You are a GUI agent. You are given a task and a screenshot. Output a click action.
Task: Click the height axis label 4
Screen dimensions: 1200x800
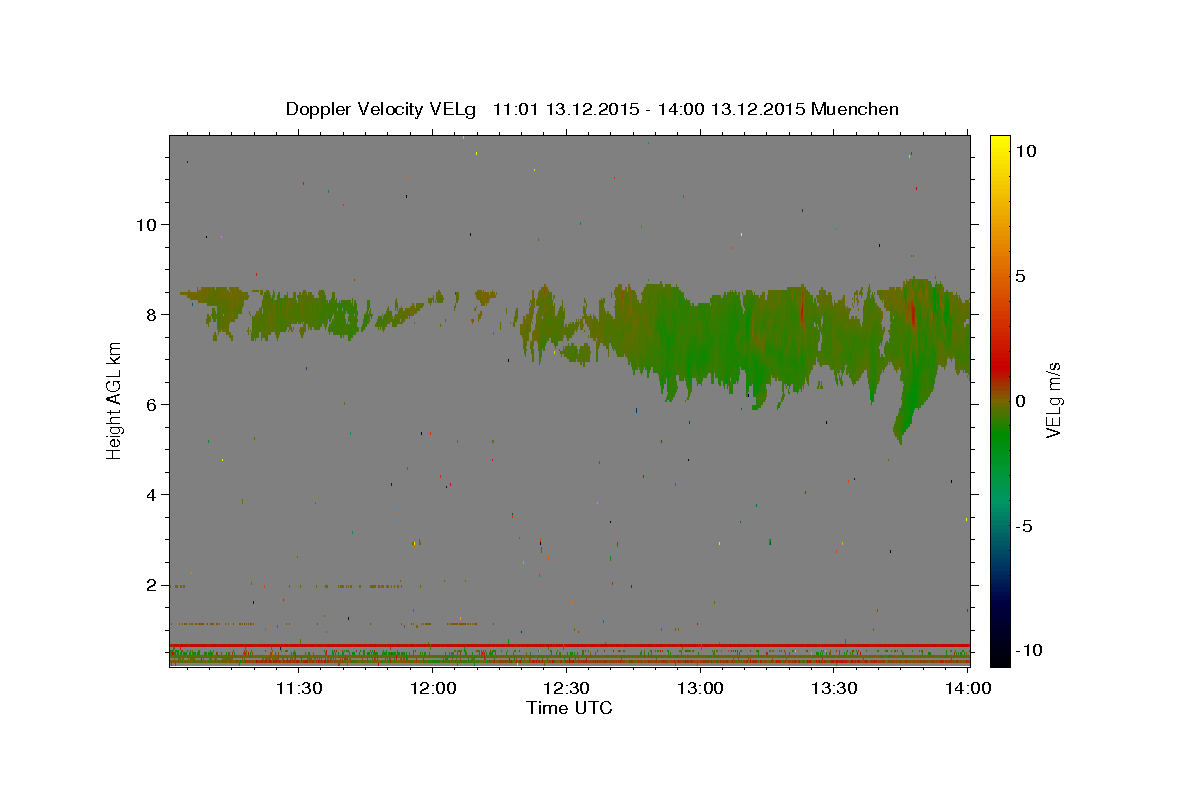(151, 494)
